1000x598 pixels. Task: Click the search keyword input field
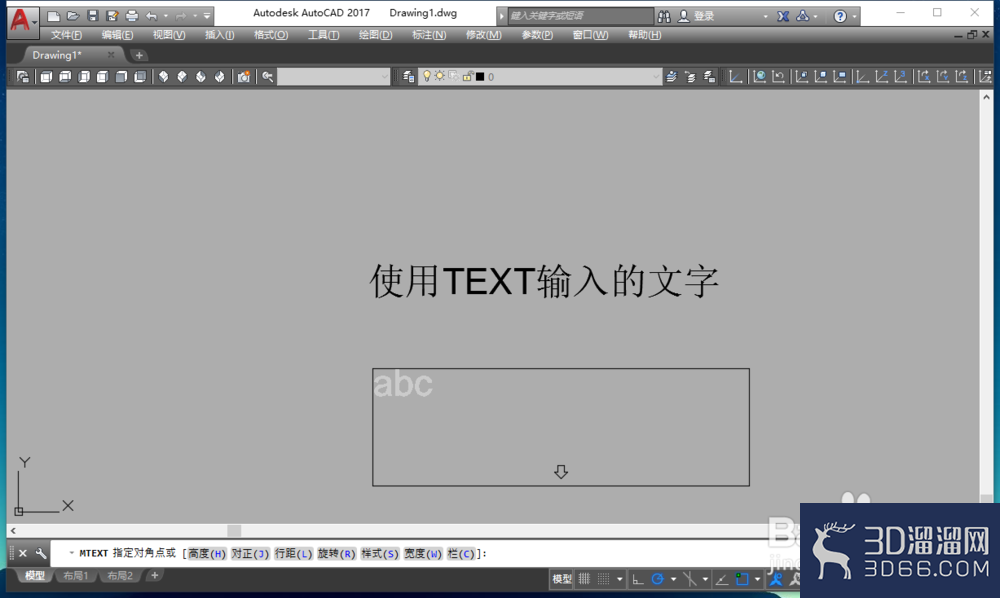(580, 16)
